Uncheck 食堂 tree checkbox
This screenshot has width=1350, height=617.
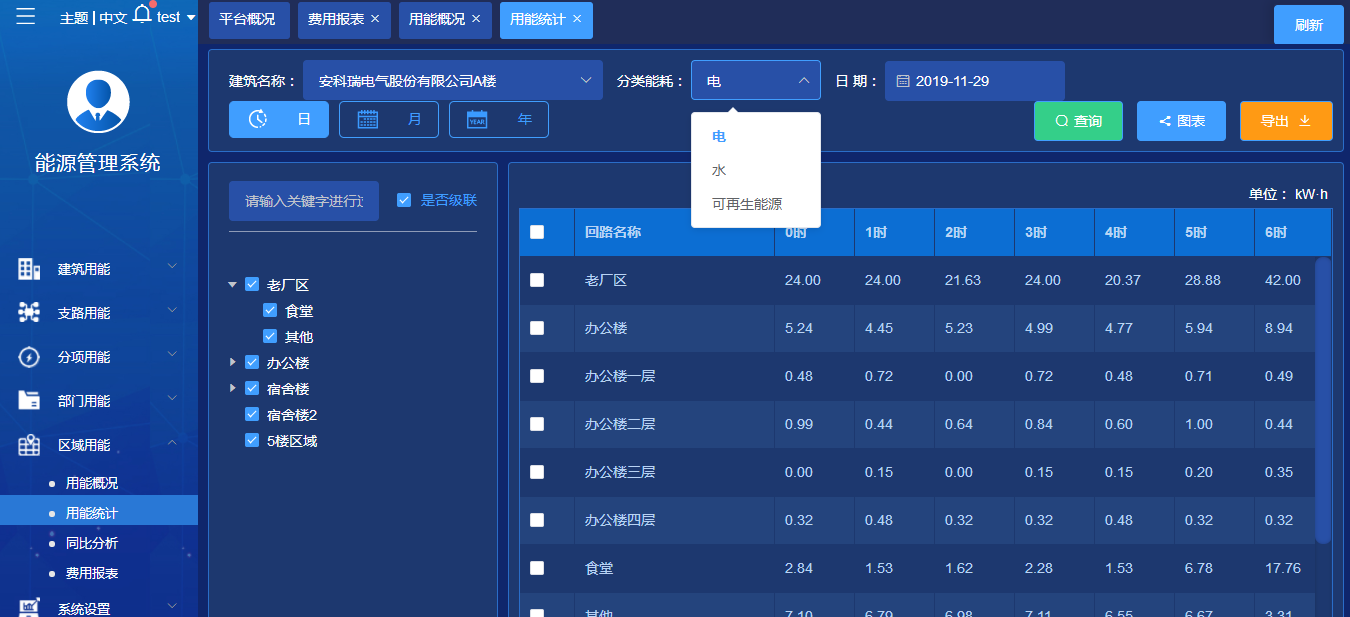[x=270, y=311]
